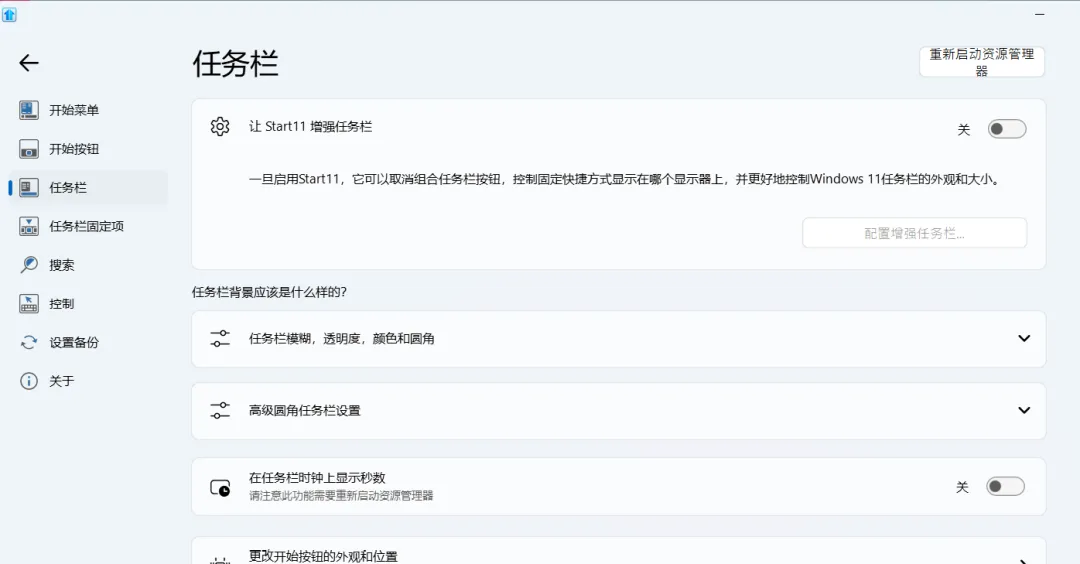Enable 让 Start11 增强任务栏 toggle

click(x=1006, y=129)
